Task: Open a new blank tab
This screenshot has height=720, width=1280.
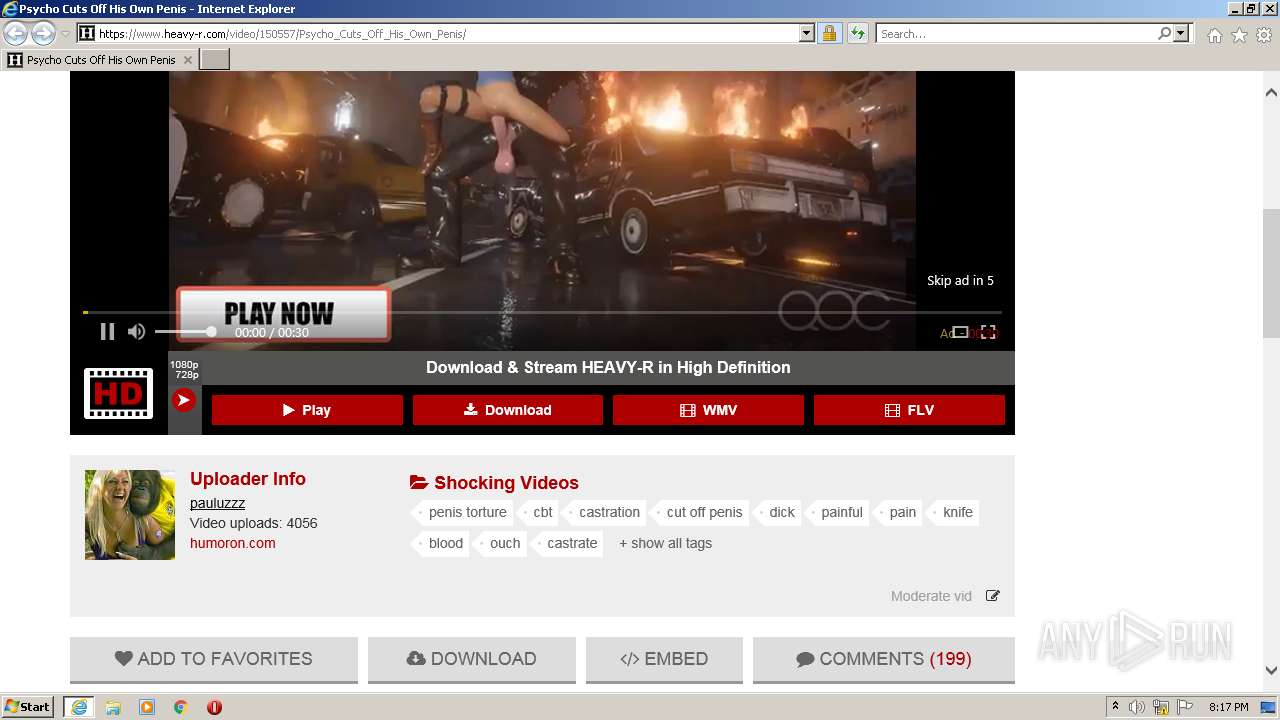Action: (215, 60)
